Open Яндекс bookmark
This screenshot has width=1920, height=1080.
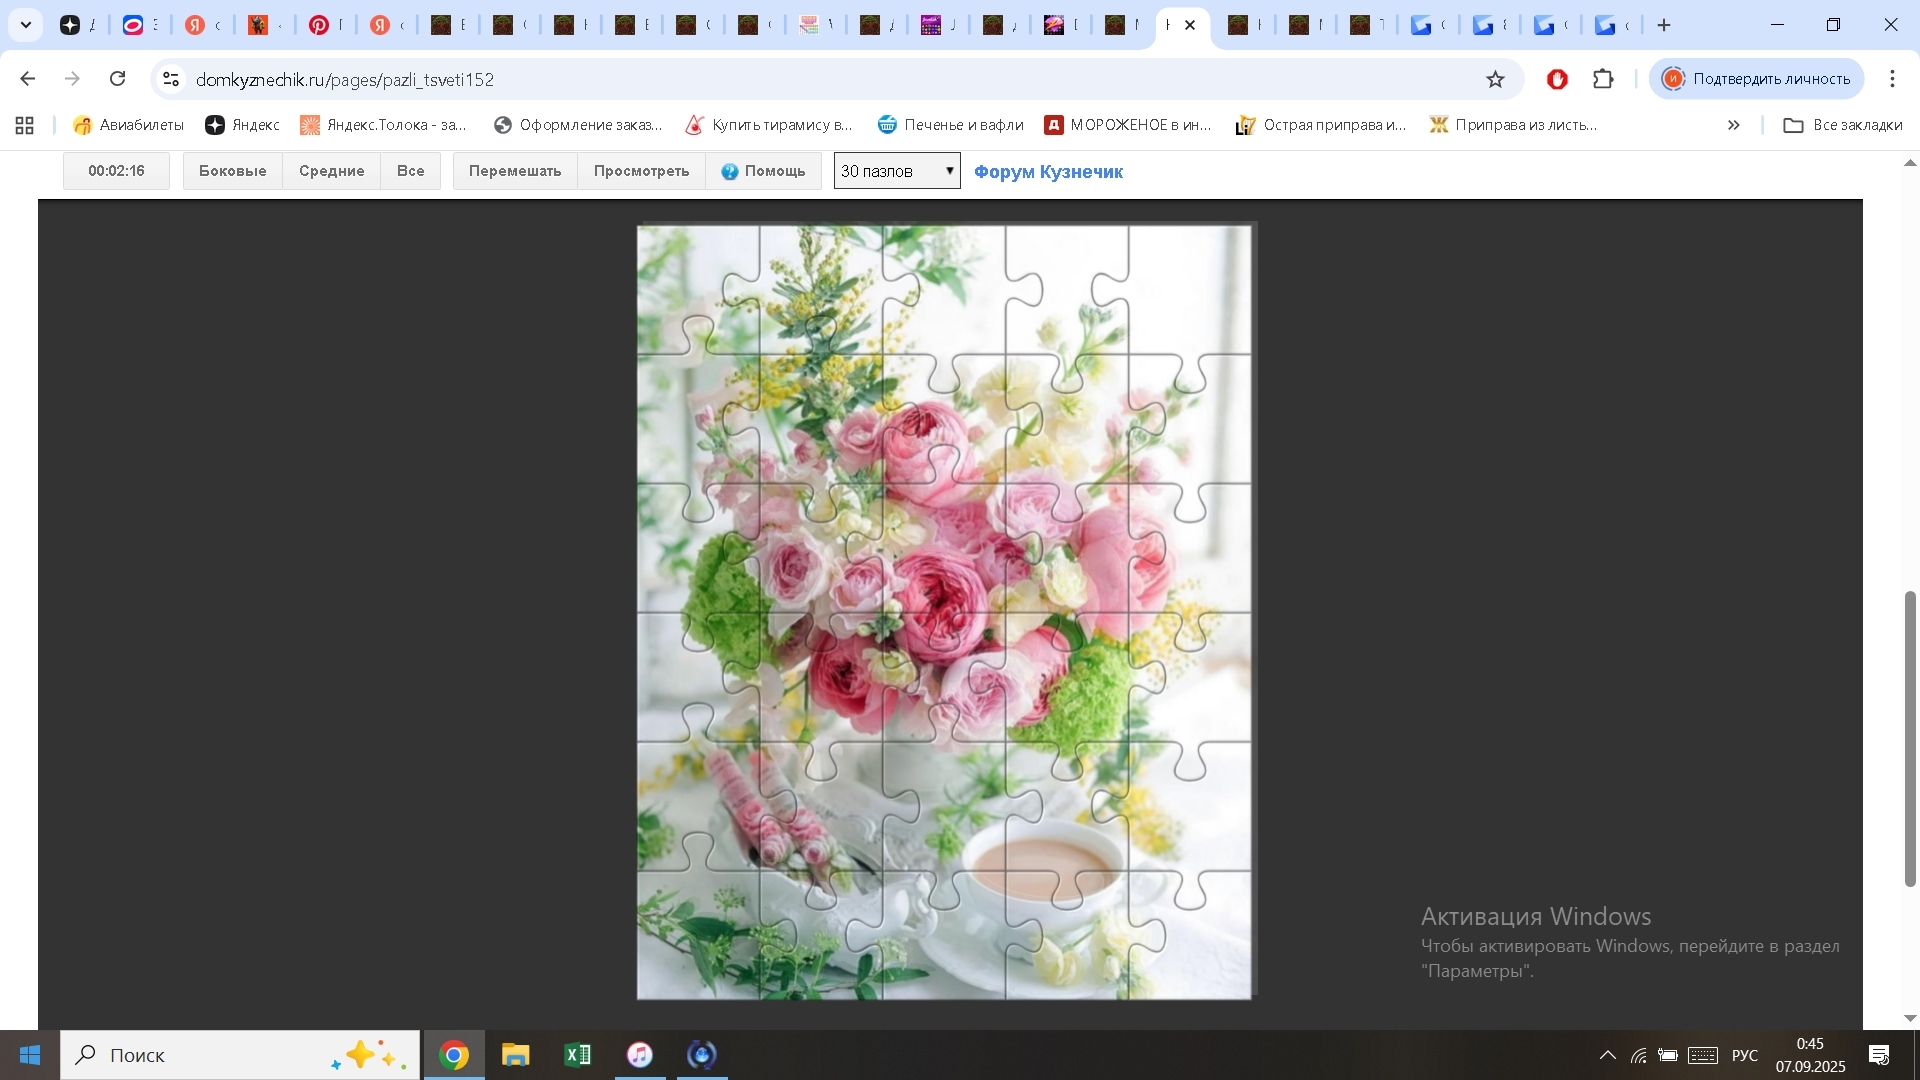point(242,125)
